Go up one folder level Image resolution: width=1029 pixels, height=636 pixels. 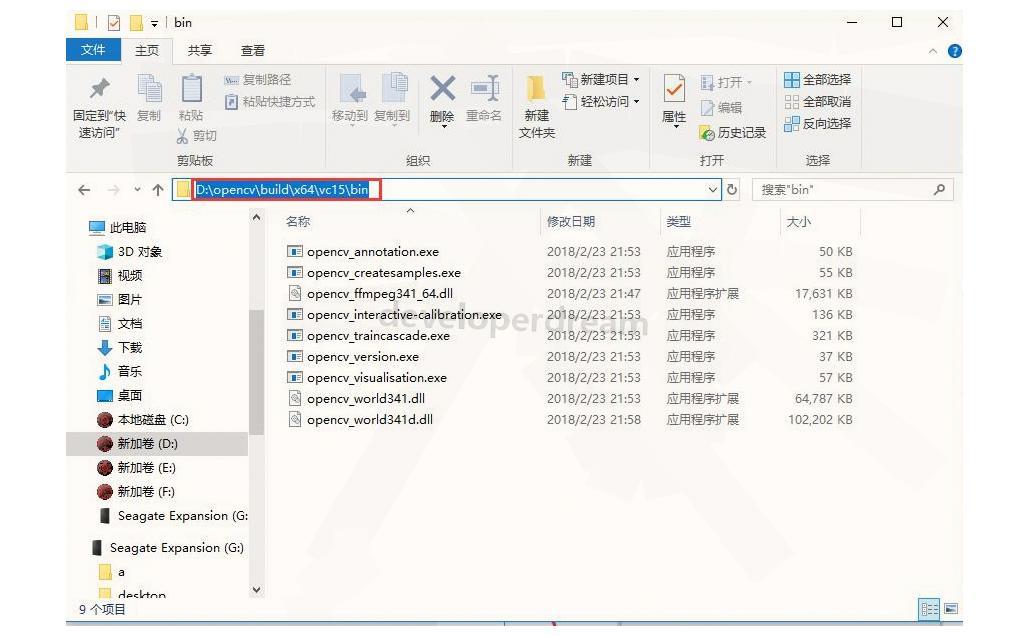tap(158, 190)
